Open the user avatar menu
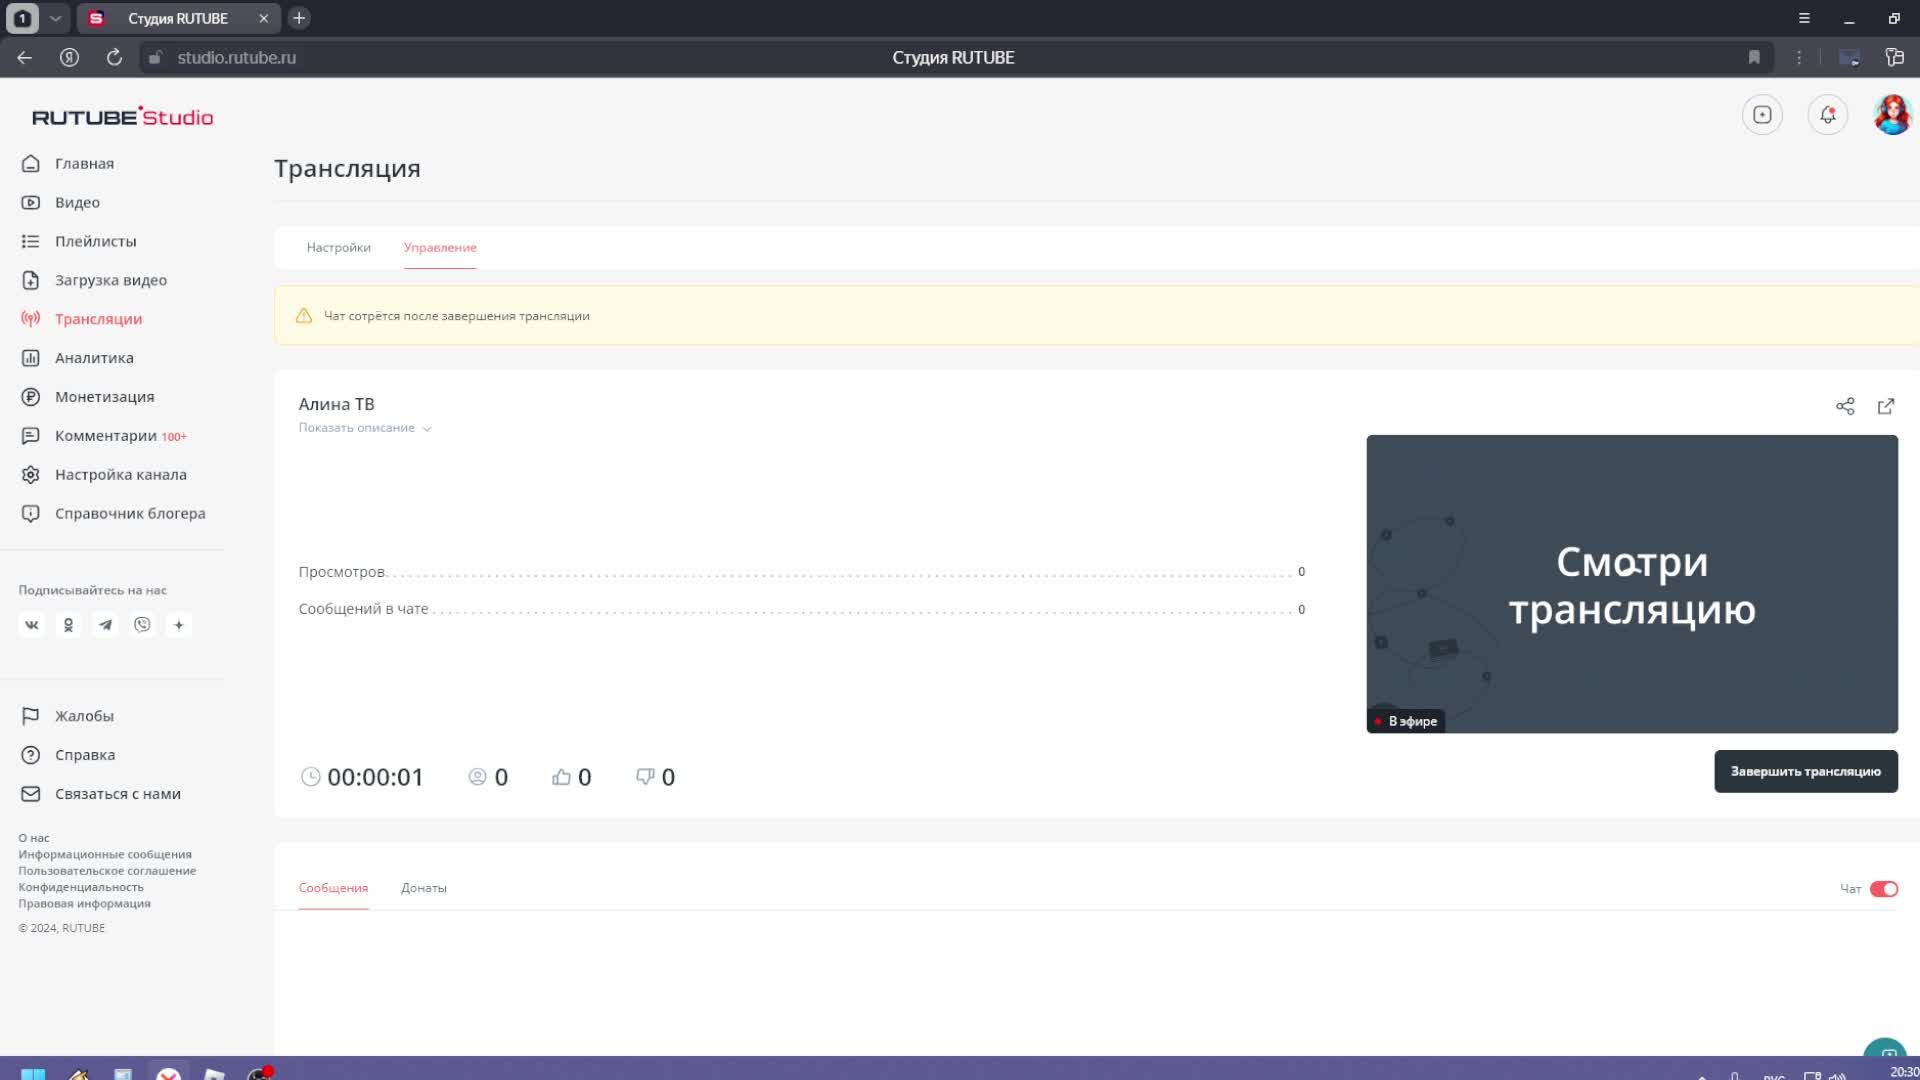The image size is (1920, 1080). pos(1893,115)
